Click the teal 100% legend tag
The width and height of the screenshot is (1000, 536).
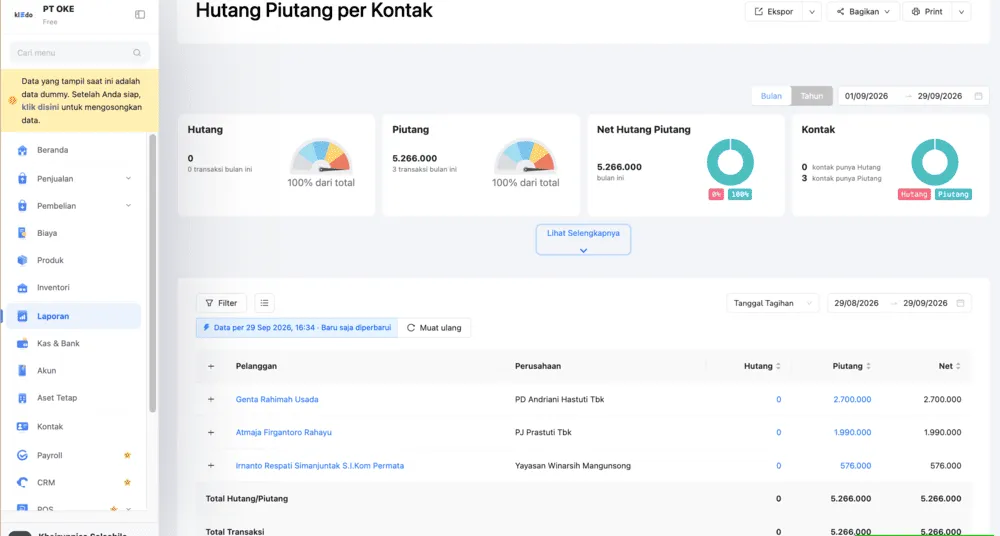pyautogui.click(x=740, y=194)
